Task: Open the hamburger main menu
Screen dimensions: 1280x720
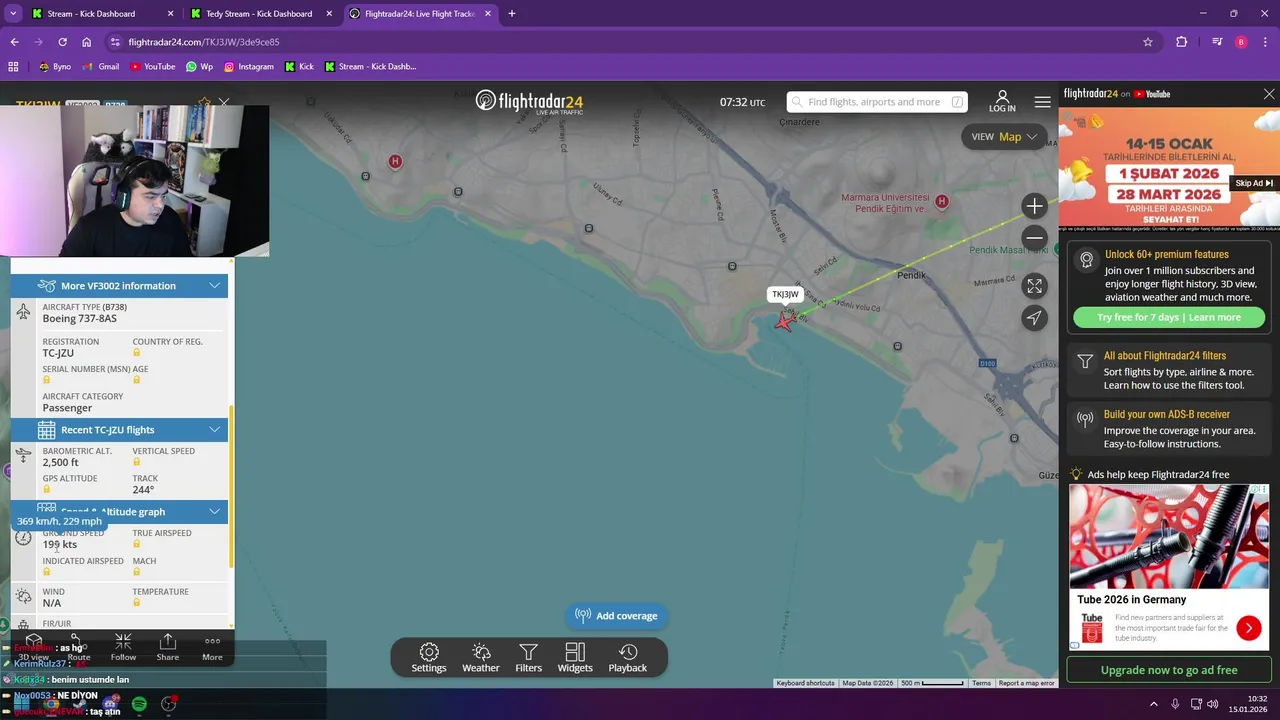Action: (x=1042, y=102)
